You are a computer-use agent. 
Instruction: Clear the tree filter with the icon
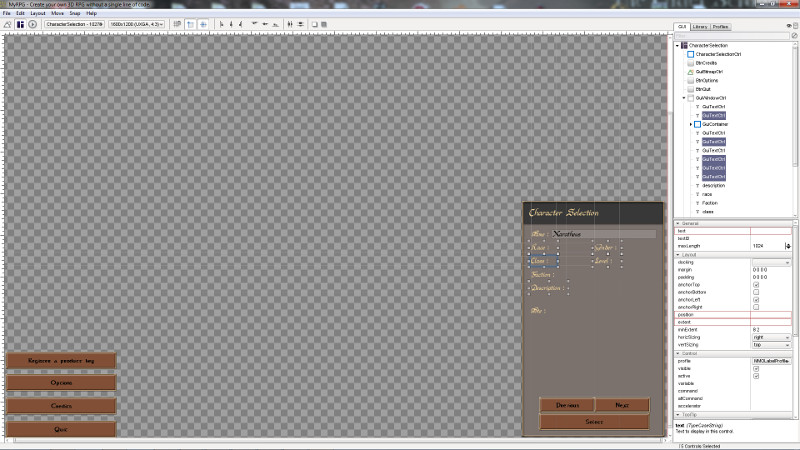pos(794,36)
